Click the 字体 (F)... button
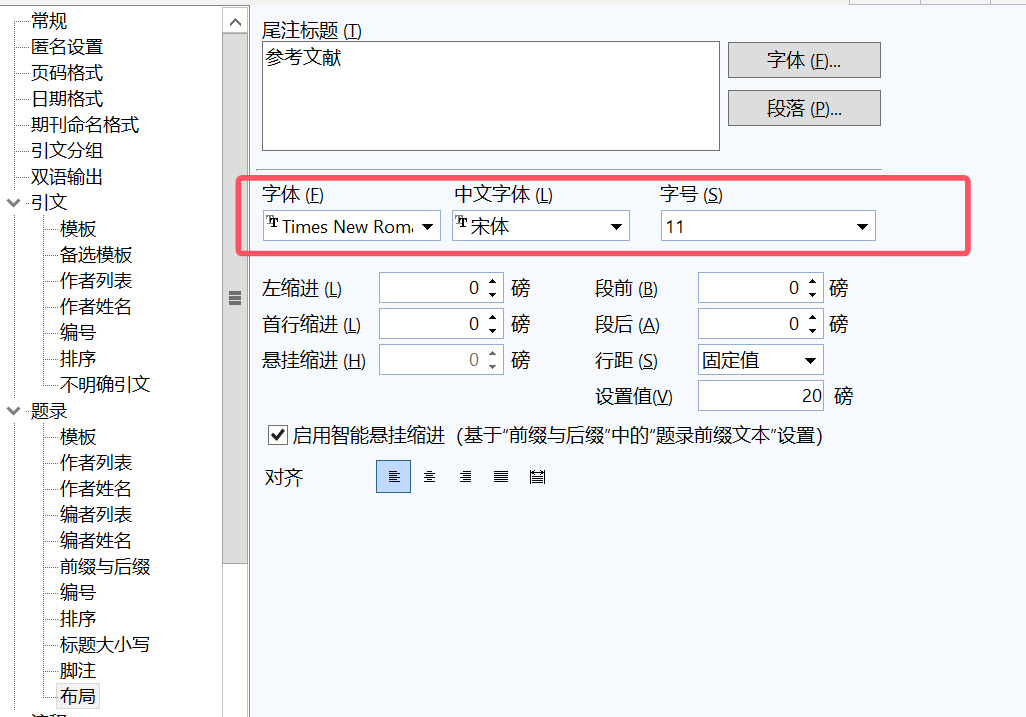Viewport: 1026px width, 717px height. click(x=804, y=60)
